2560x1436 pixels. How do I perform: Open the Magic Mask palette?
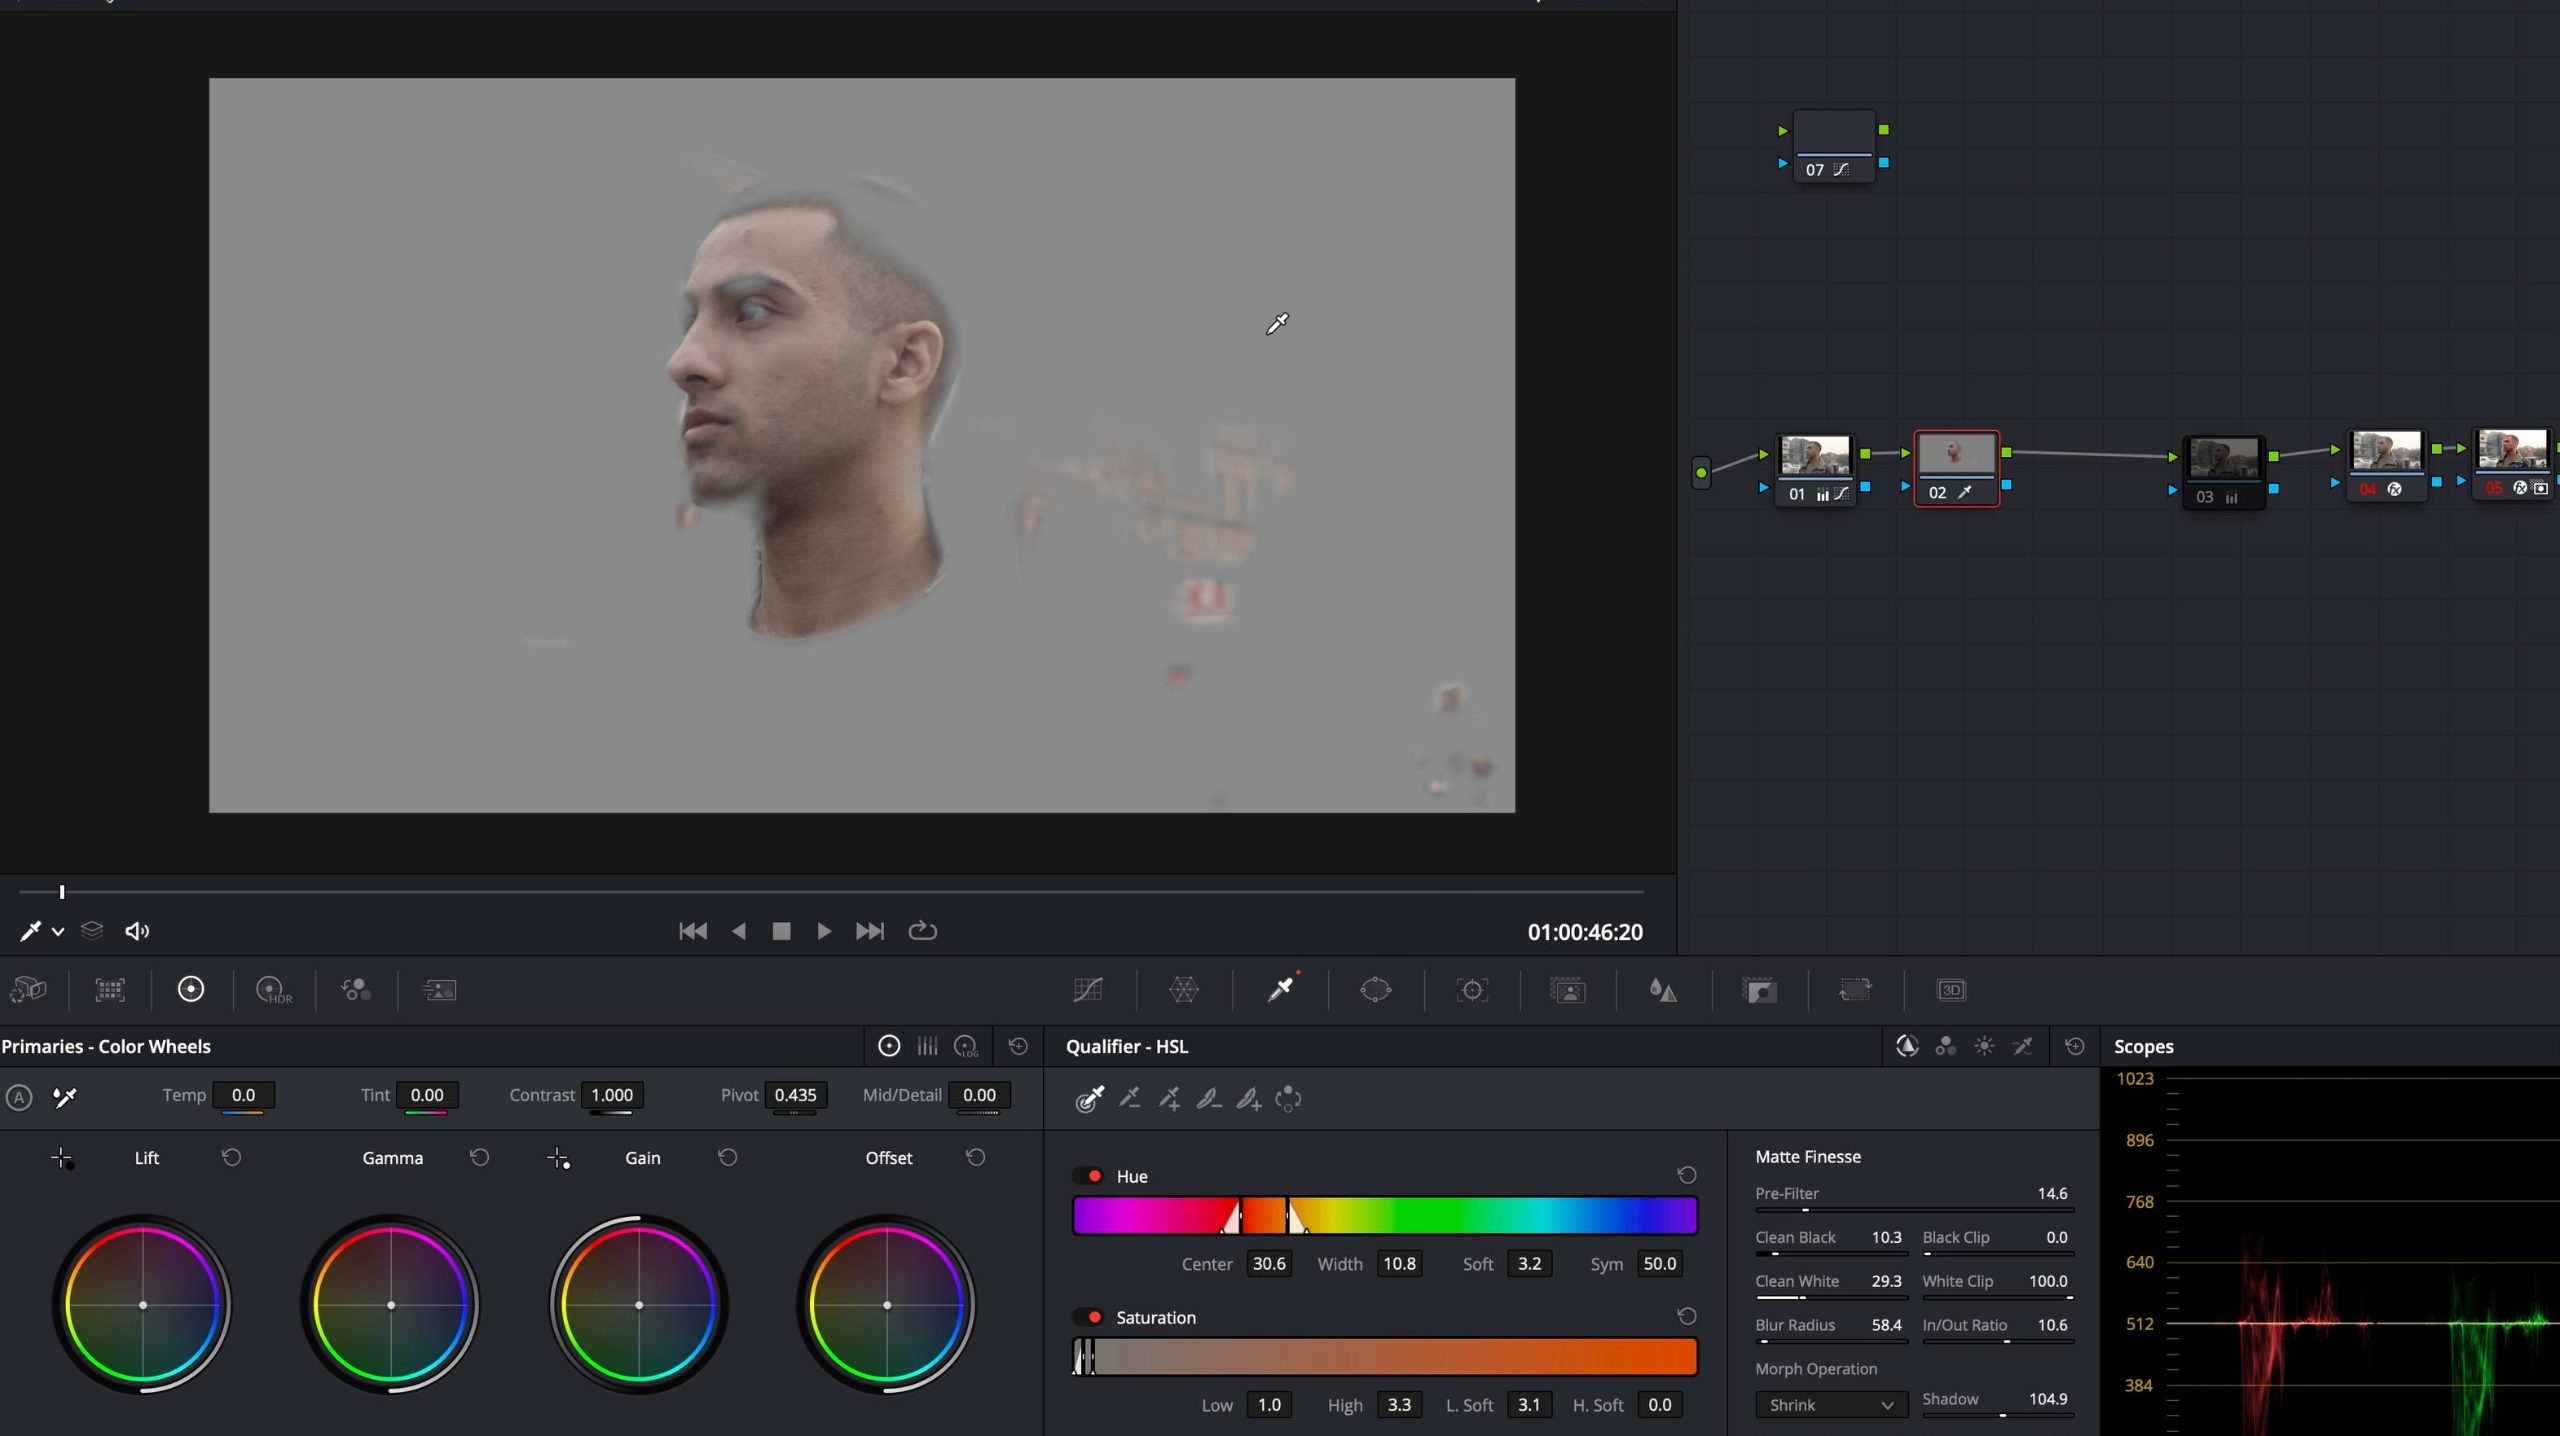click(x=1567, y=990)
